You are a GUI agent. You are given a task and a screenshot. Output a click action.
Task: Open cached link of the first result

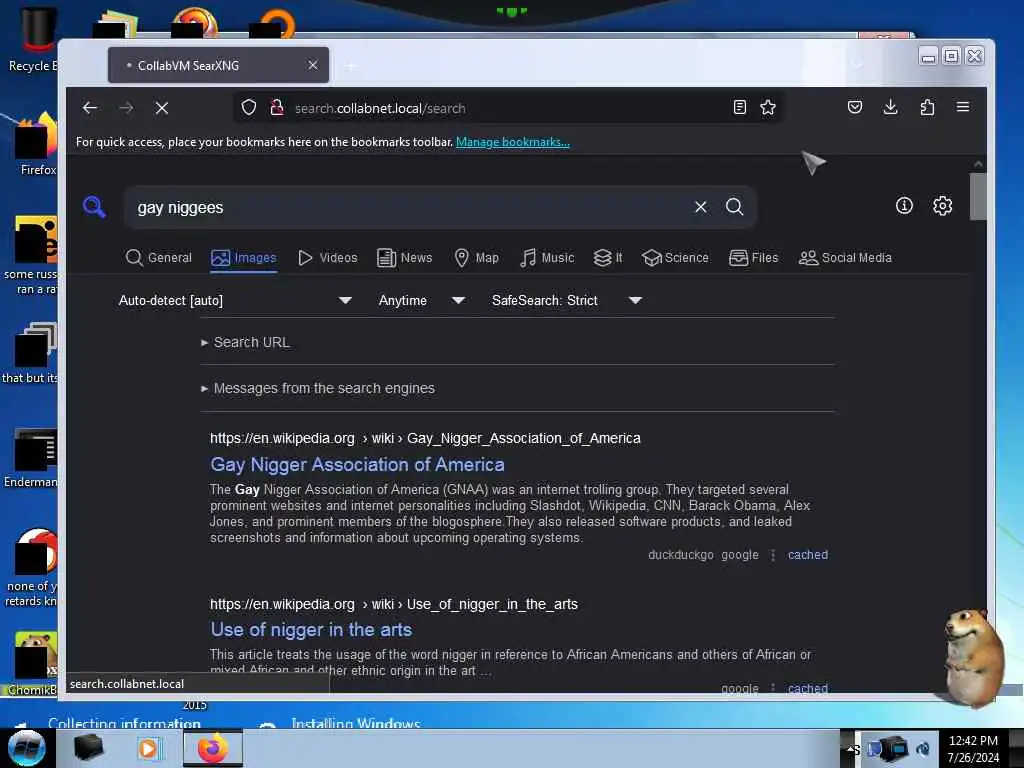pos(808,554)
